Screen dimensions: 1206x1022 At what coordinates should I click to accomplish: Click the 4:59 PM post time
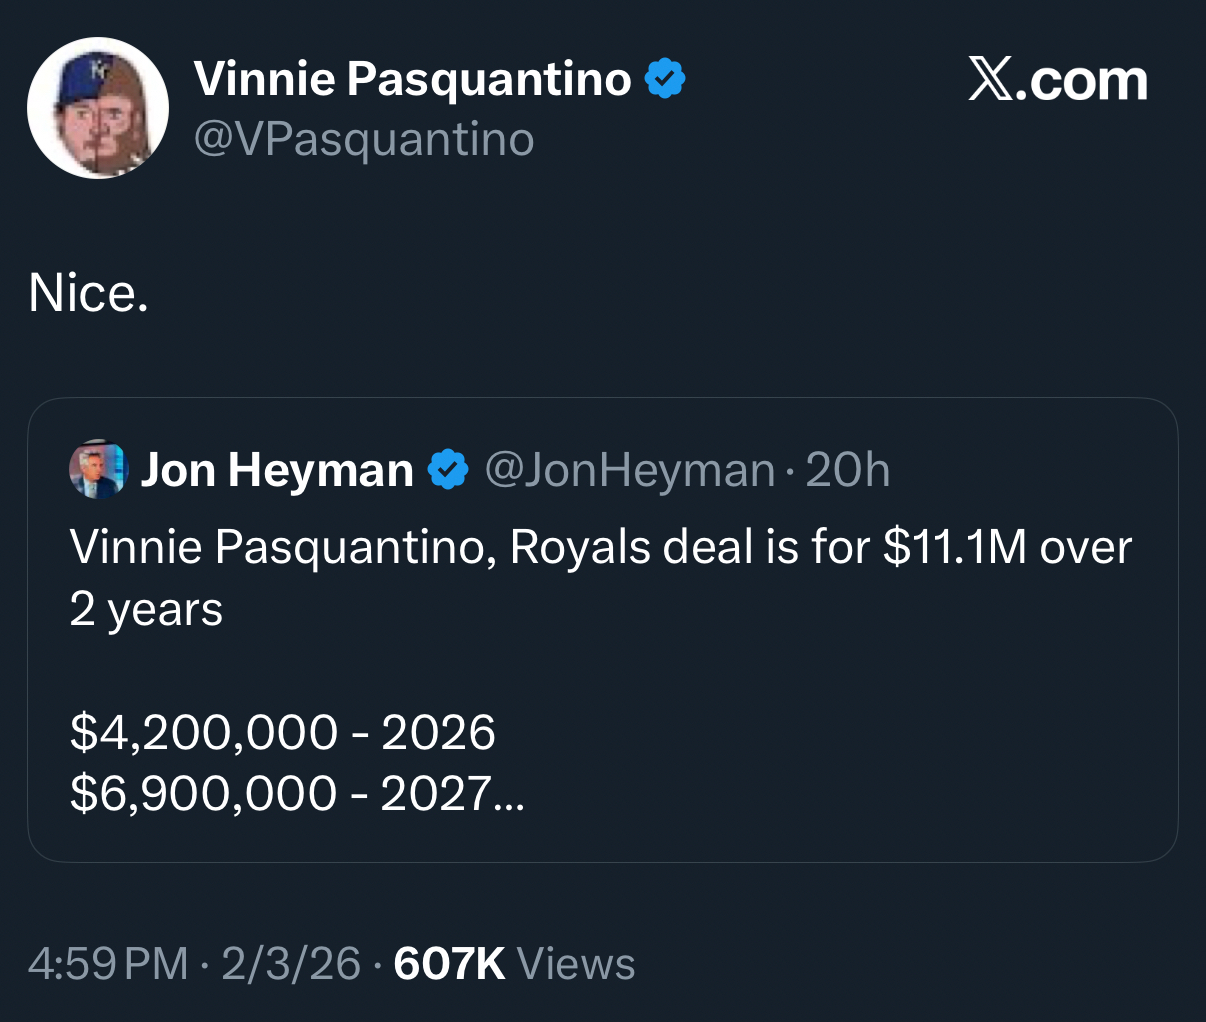pos(108,964)
